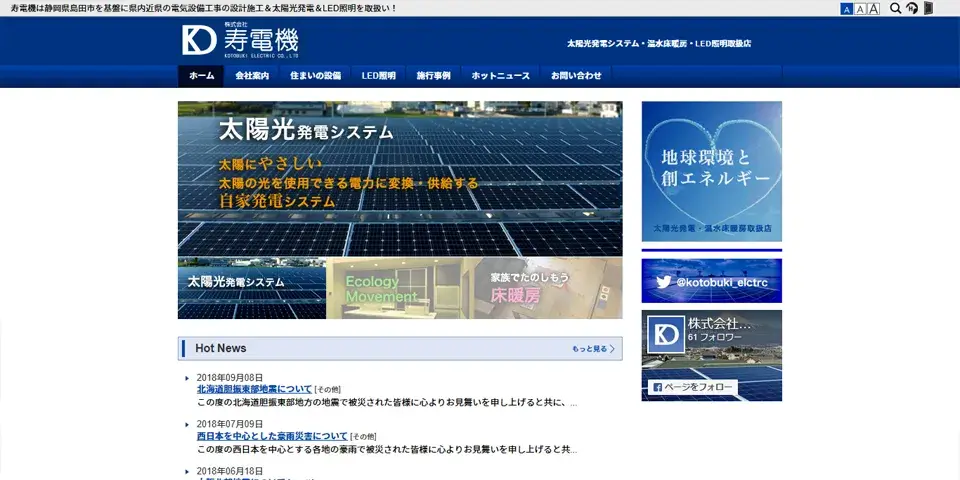The width and height of the screenshot is (960, 480).
Task: Open the お問い合わせ menu item
Action: click(x=576, y=76)
